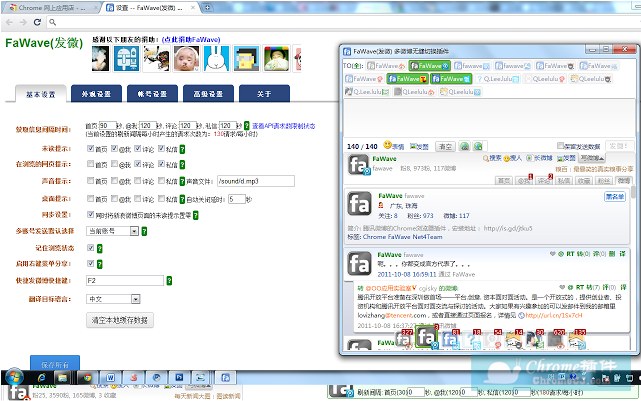Click the compose text area in FaWave popup
The image size is (641, 401).
pos(489,118)
